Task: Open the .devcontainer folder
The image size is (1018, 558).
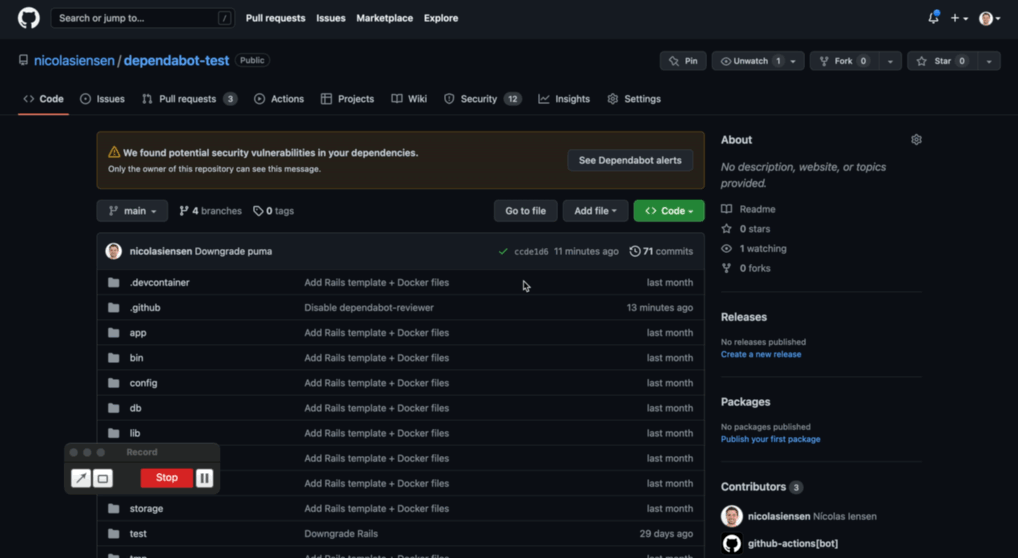Action: pyautogui.click(x=160, y=283)
